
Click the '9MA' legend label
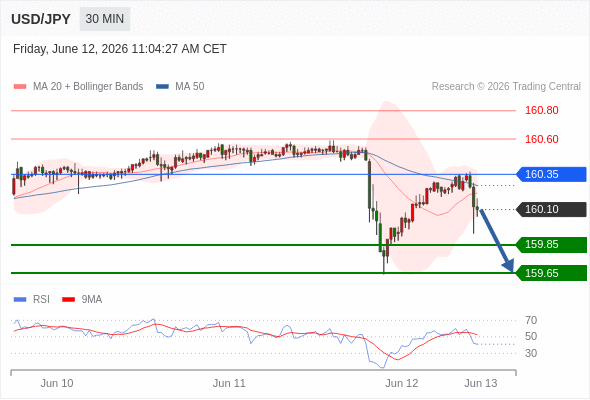(92, 300)
